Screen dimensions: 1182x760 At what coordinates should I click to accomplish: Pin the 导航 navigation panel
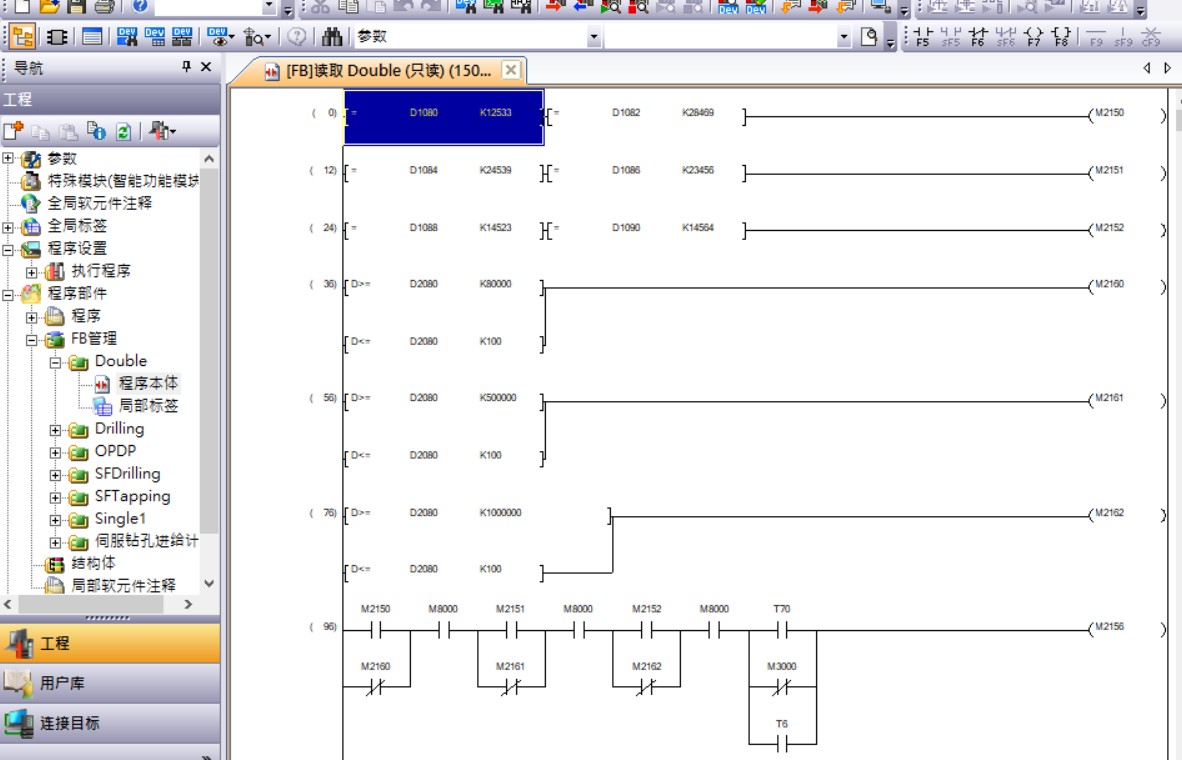[x=186, y=67]
